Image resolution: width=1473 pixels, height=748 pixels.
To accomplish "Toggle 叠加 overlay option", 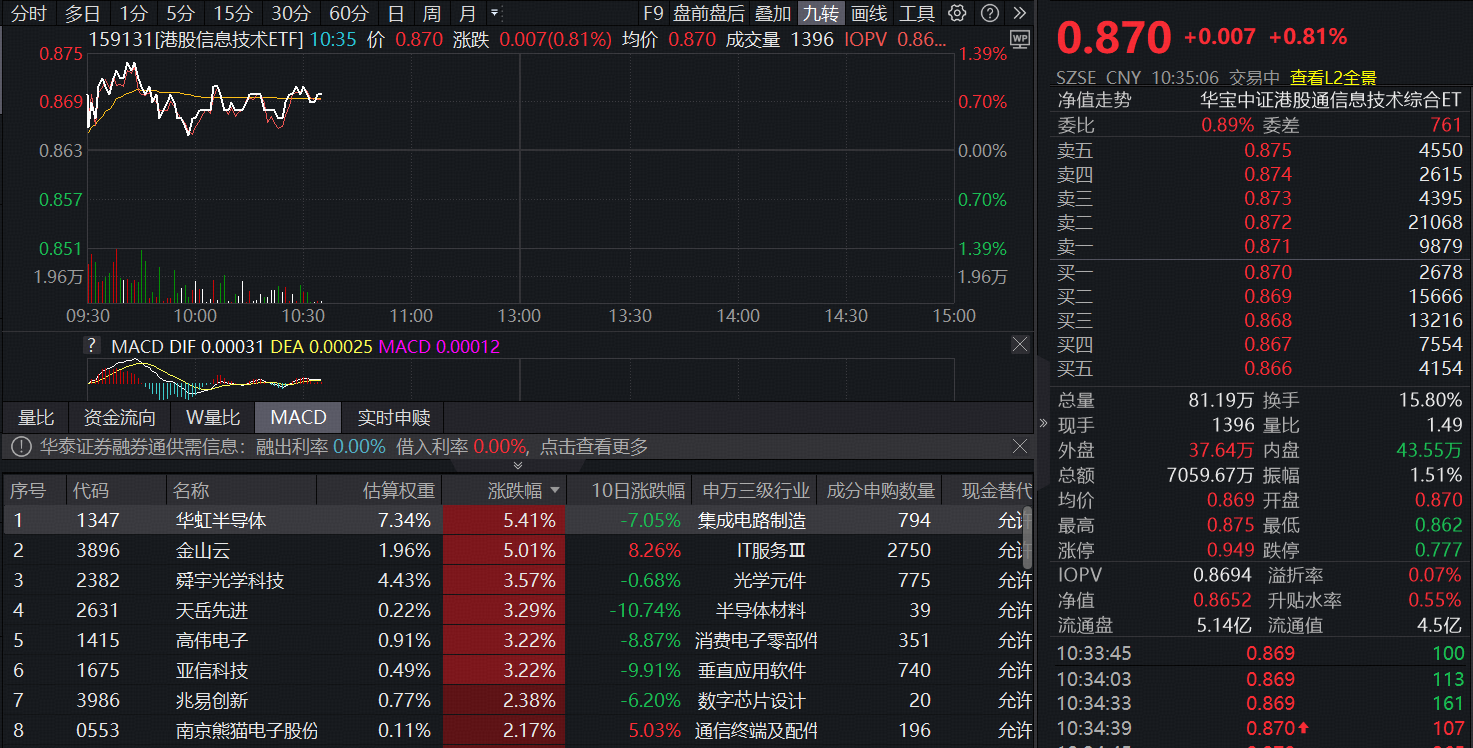I will [x=772, y=13].
